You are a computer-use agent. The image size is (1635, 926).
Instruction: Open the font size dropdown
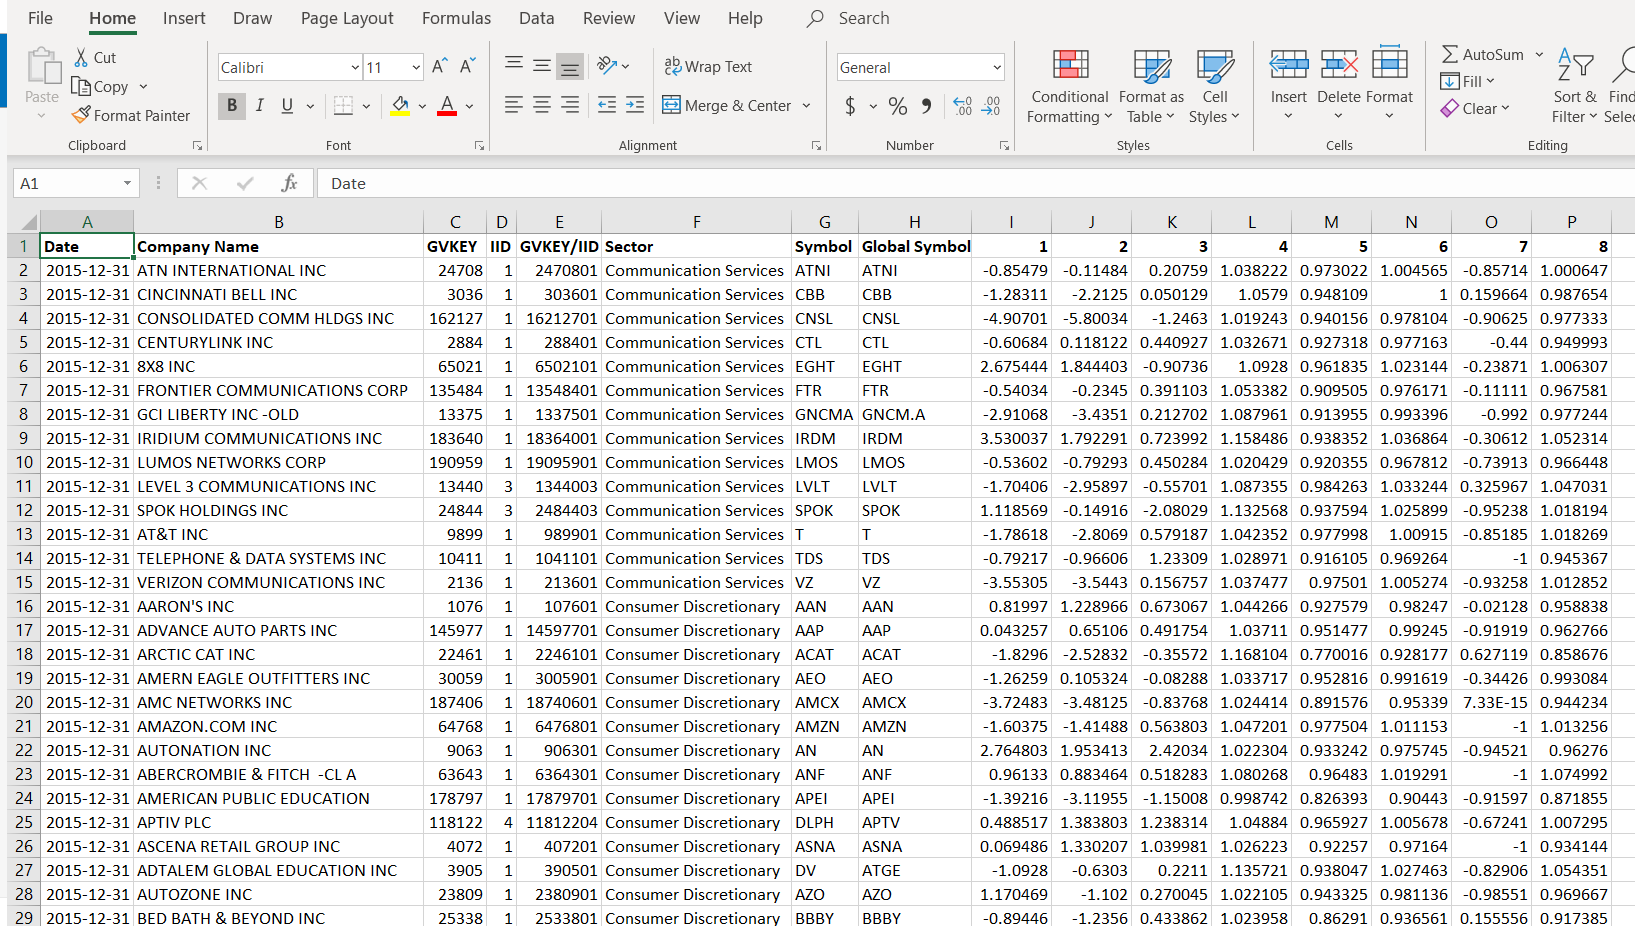click(416, 67)
